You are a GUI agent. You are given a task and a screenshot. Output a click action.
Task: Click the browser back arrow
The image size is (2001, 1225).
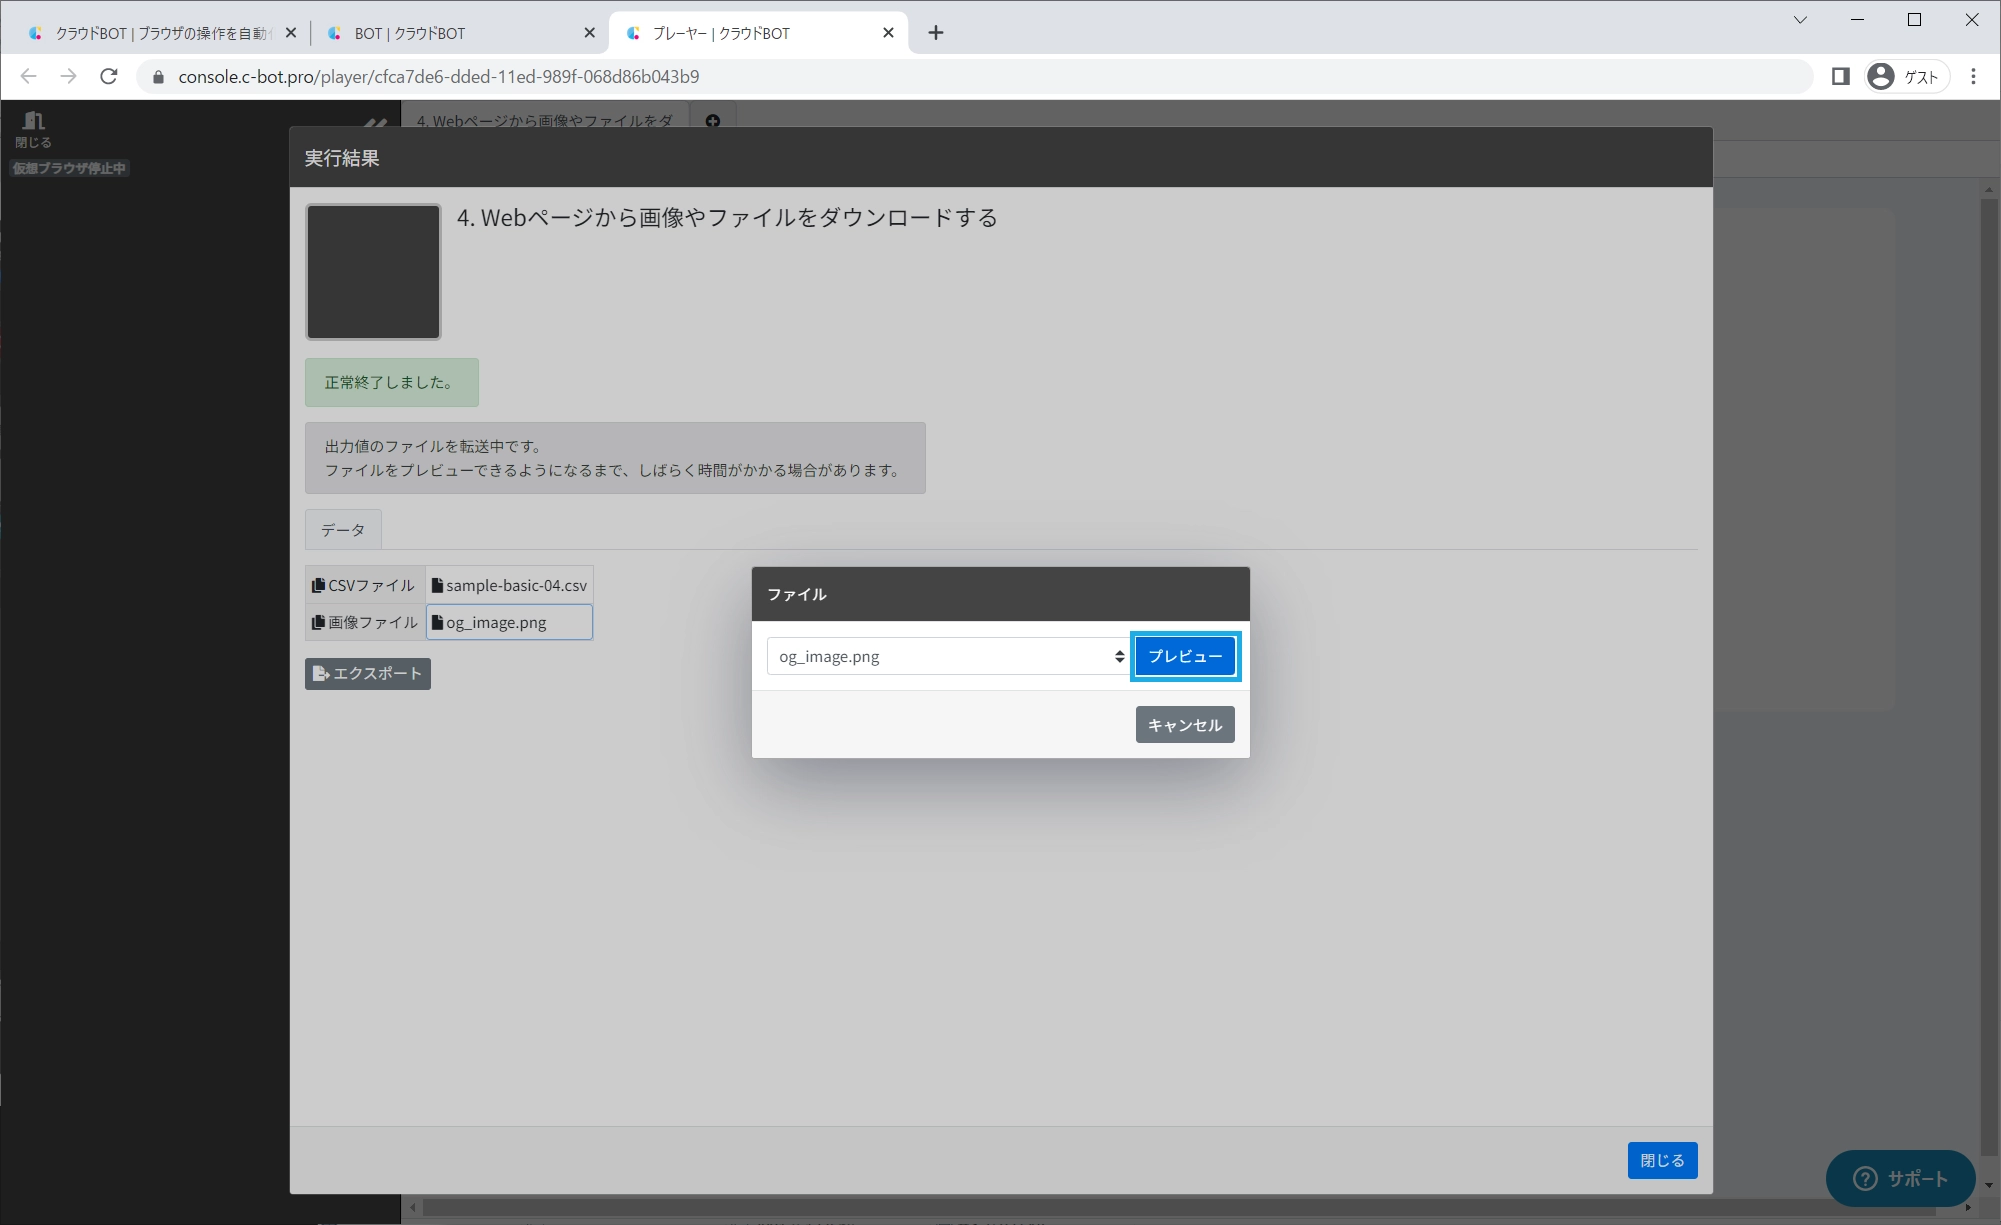(x=29, y=77)
